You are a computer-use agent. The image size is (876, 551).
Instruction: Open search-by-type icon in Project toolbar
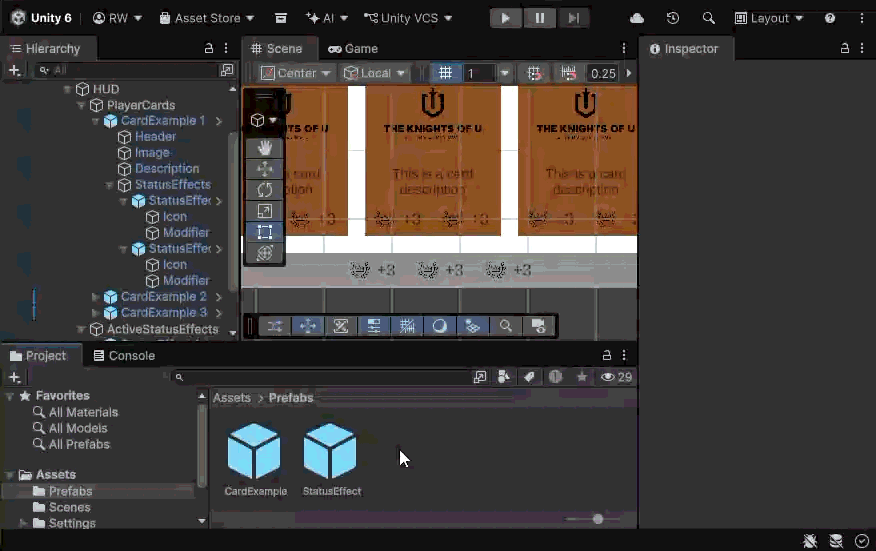point(504,377)
